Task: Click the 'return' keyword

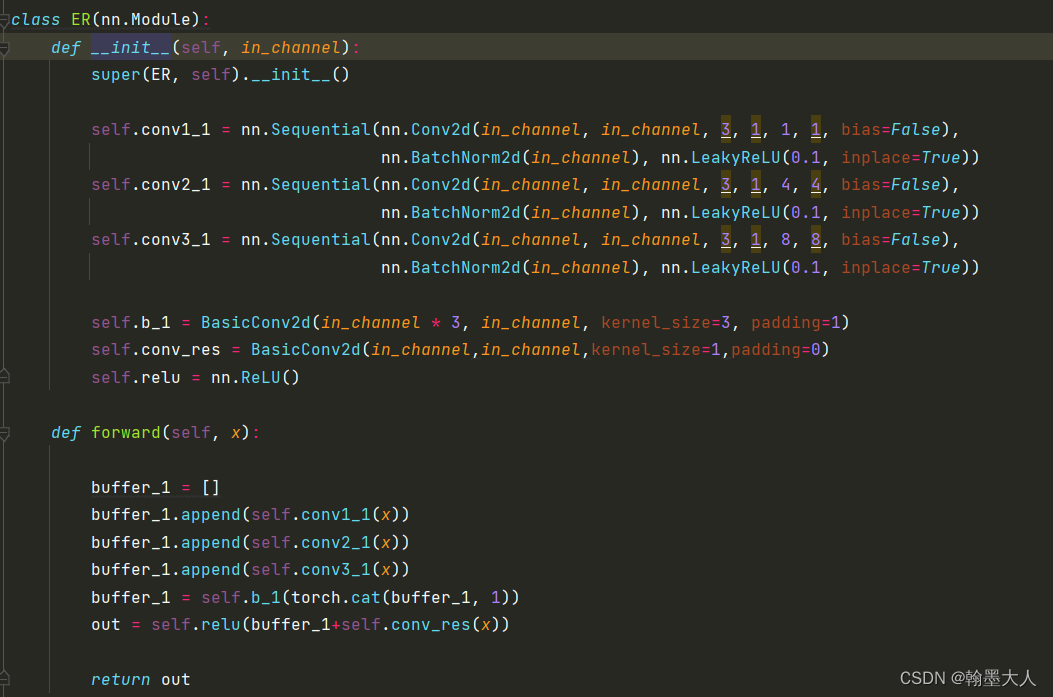Action: tap(121, 680)
